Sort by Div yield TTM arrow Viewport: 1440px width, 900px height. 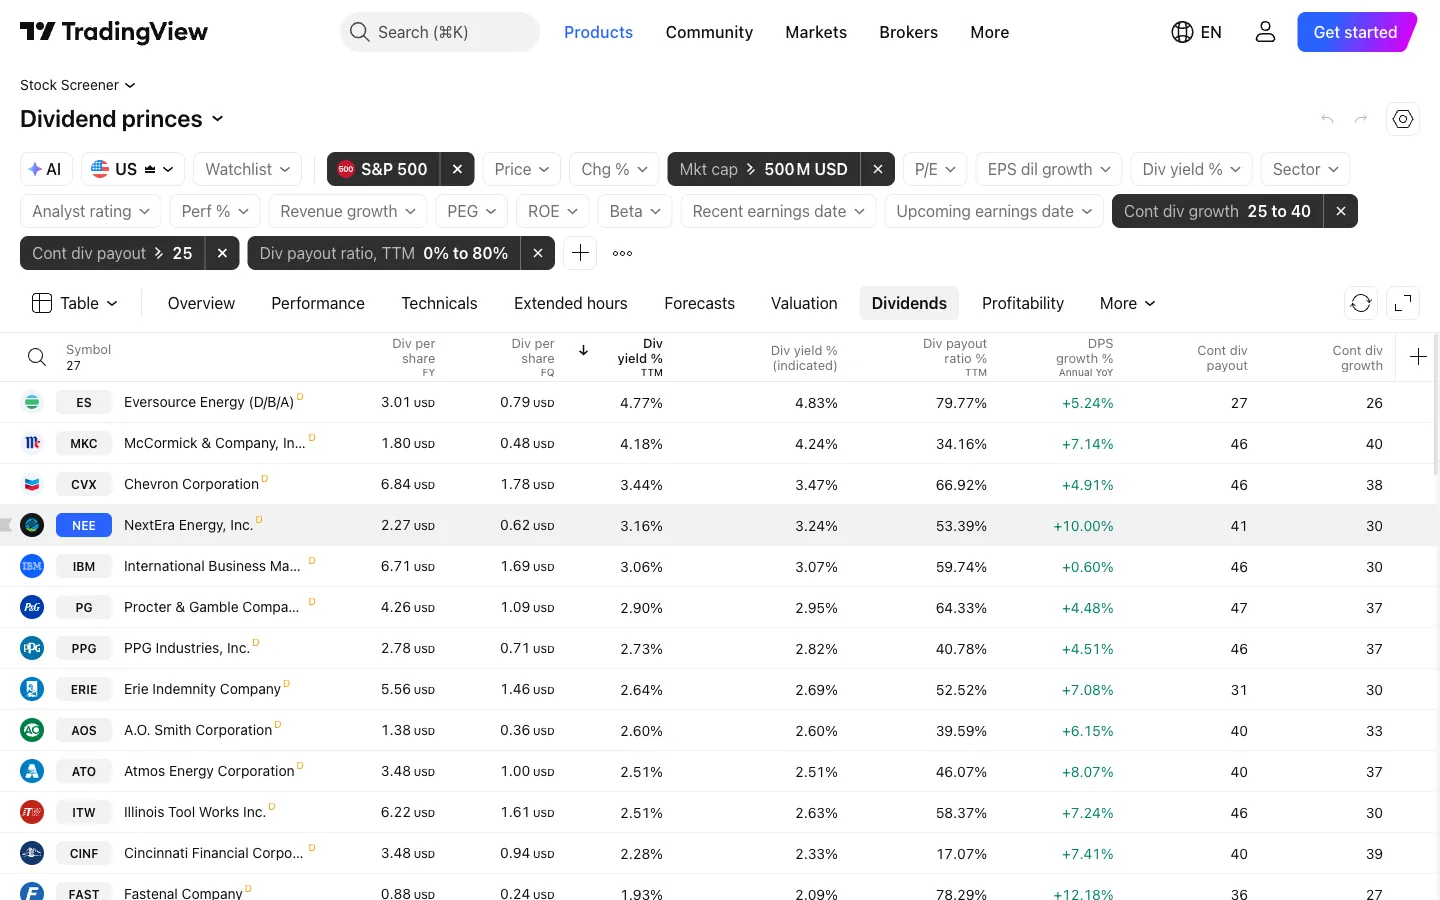[x=583, y=350]
